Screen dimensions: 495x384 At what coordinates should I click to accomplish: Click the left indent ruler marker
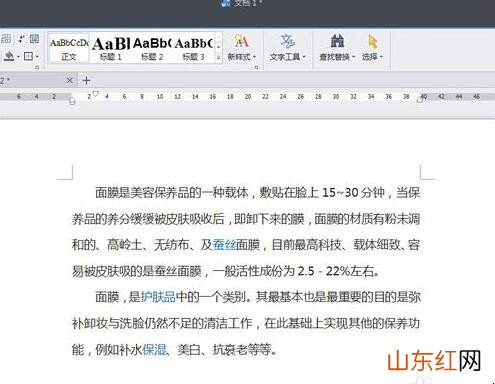72,101
